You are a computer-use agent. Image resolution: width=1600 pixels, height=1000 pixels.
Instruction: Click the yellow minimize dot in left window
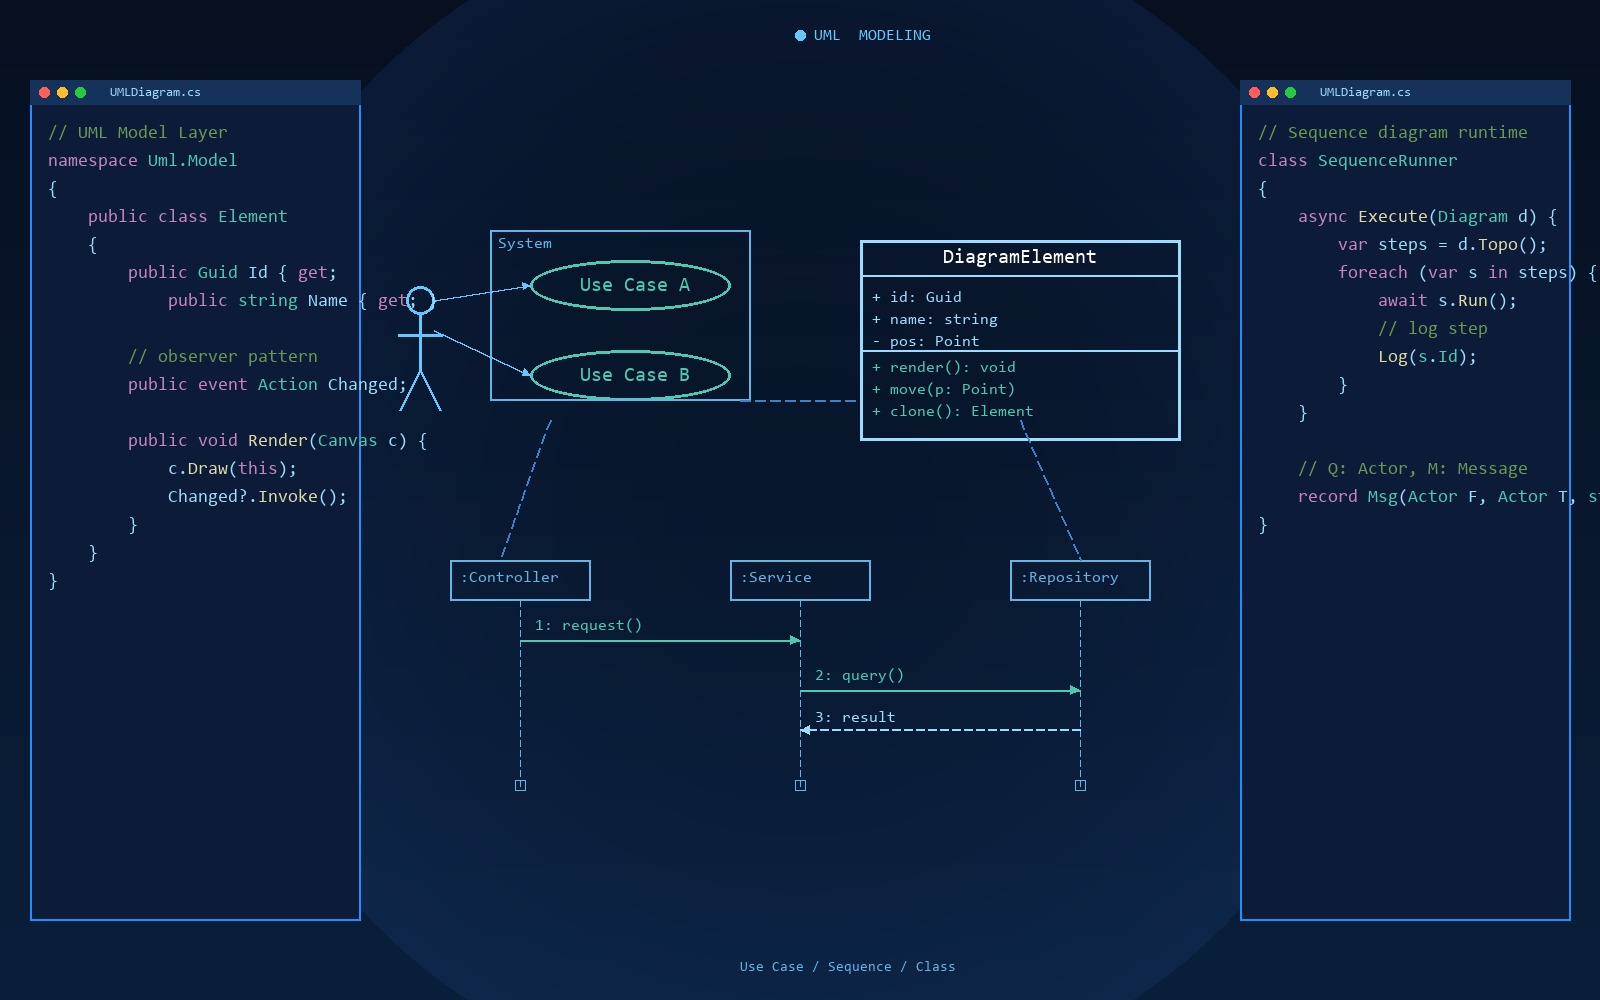pyautogui.click(x=62, y=92)
